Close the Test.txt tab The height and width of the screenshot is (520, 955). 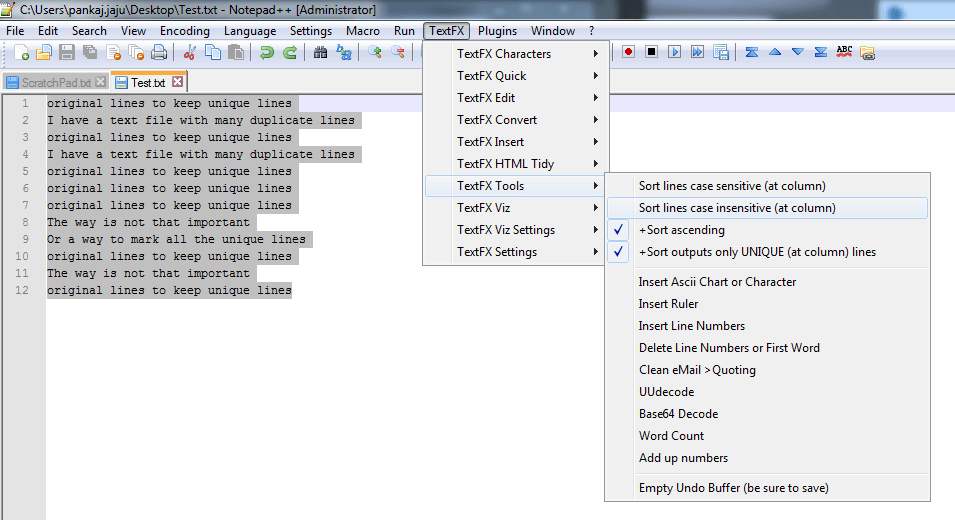click(178, 82)
